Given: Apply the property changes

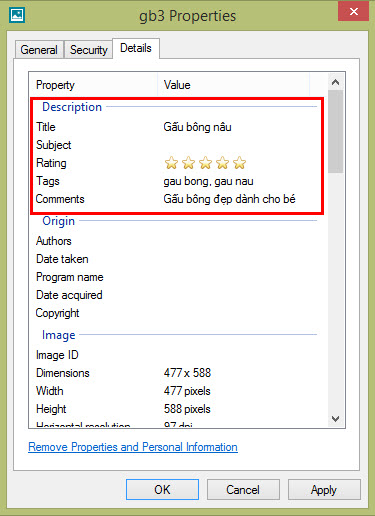Looking at the screenshot, I should tap(324, 490).
